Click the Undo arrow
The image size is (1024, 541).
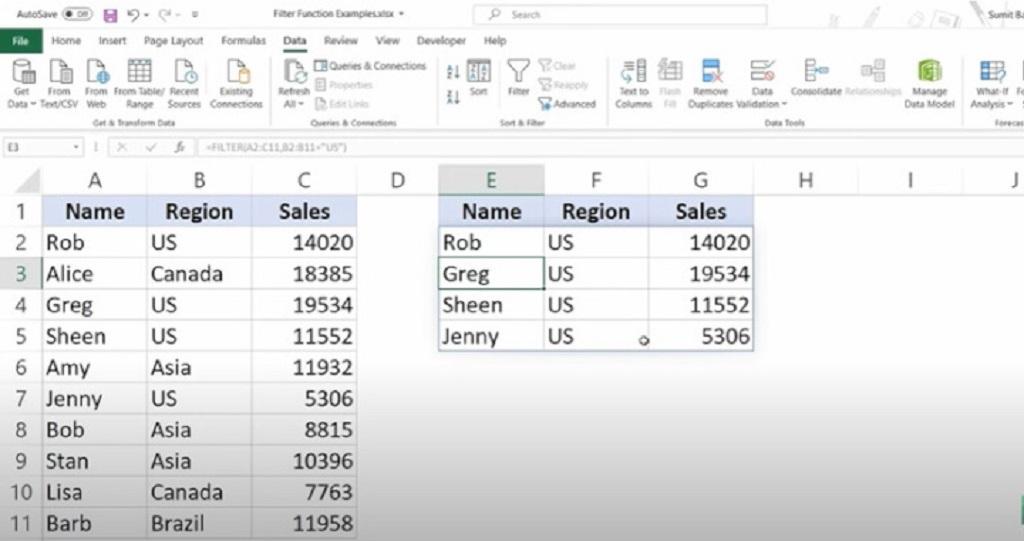tap(133, 14)
